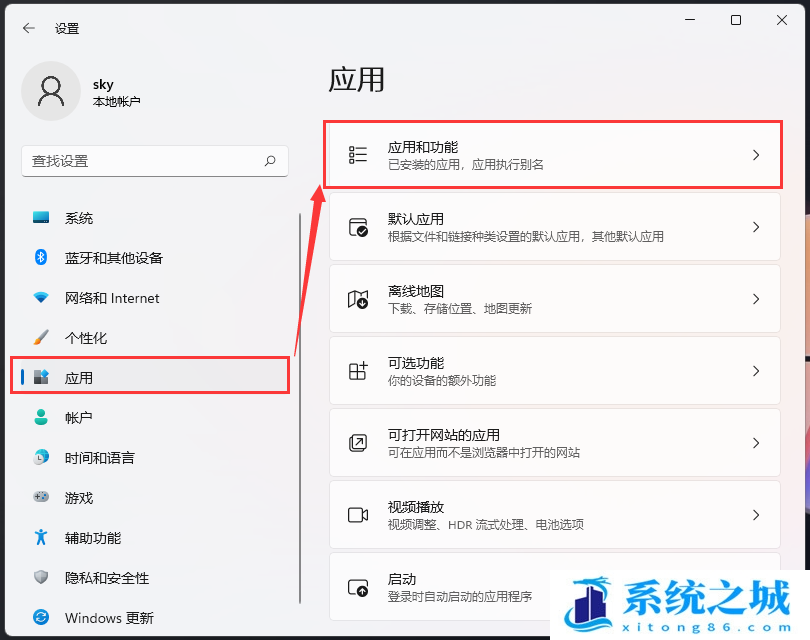
Task: Click the Bluetooth icon in sidebar
Action: point(41,257)
